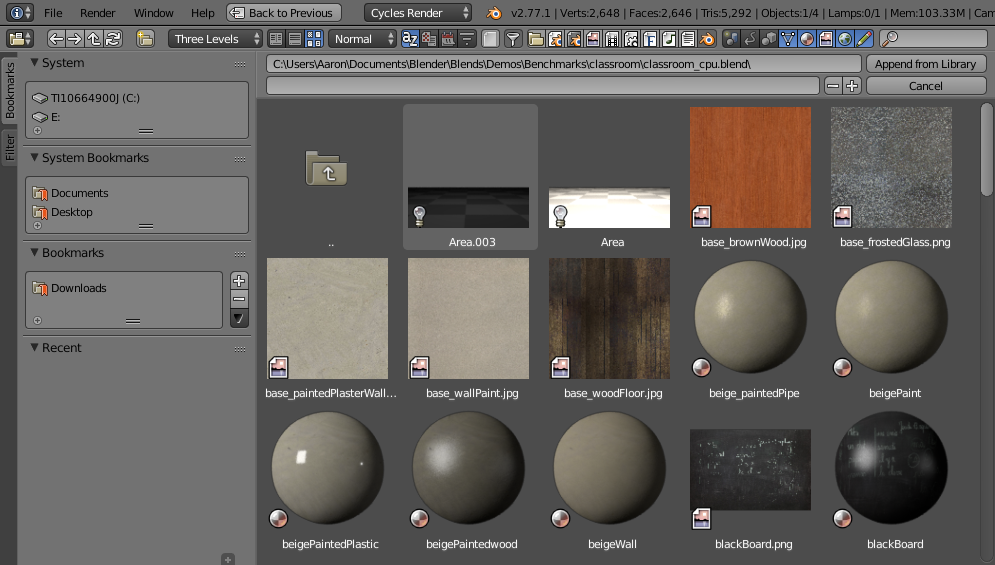Image resolution: width=995 pixels, height=565 pixels.
Task: Toggle text files filter
Action: (x=689, y=39)
